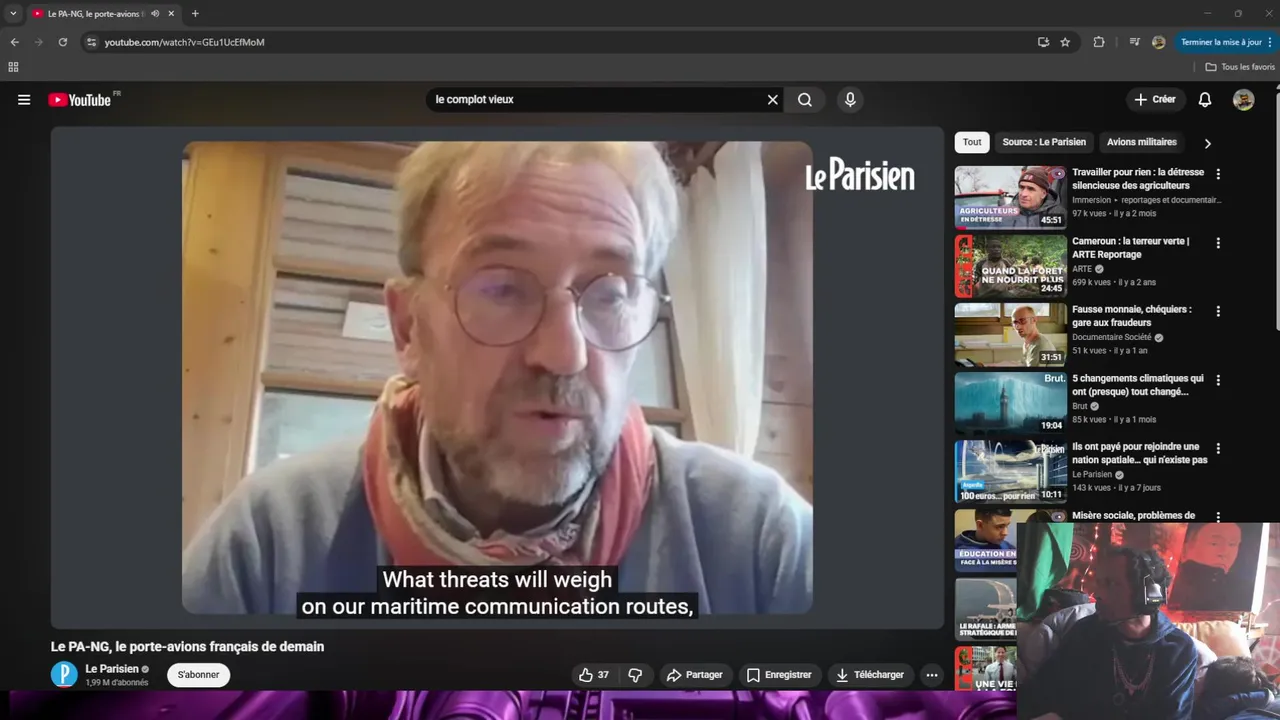1280x720 pixels.
Task: Show more filter chips with right arrow
Action: click(1207, 143)
